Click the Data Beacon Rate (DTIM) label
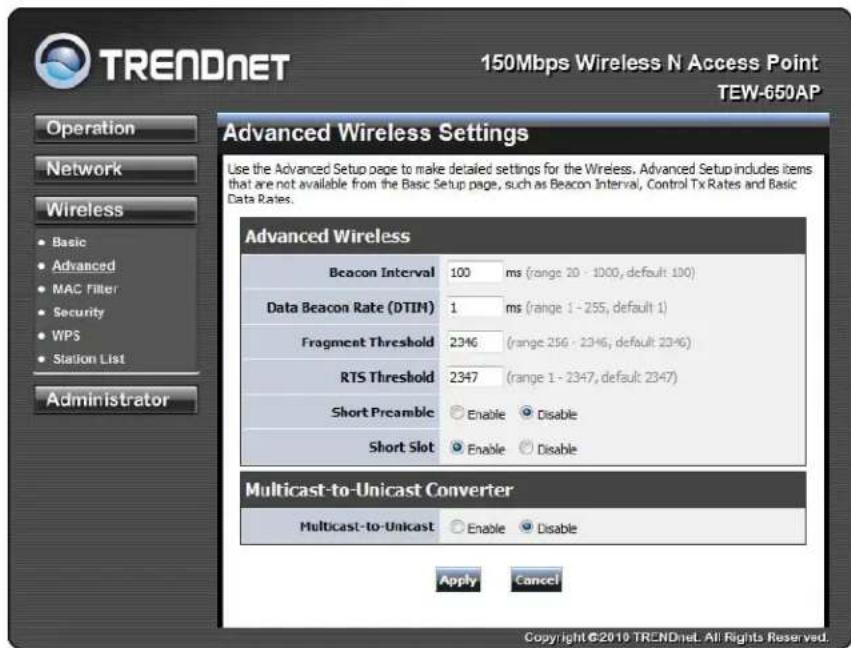Viewport: 851px width, 648px height. (351, 308)
